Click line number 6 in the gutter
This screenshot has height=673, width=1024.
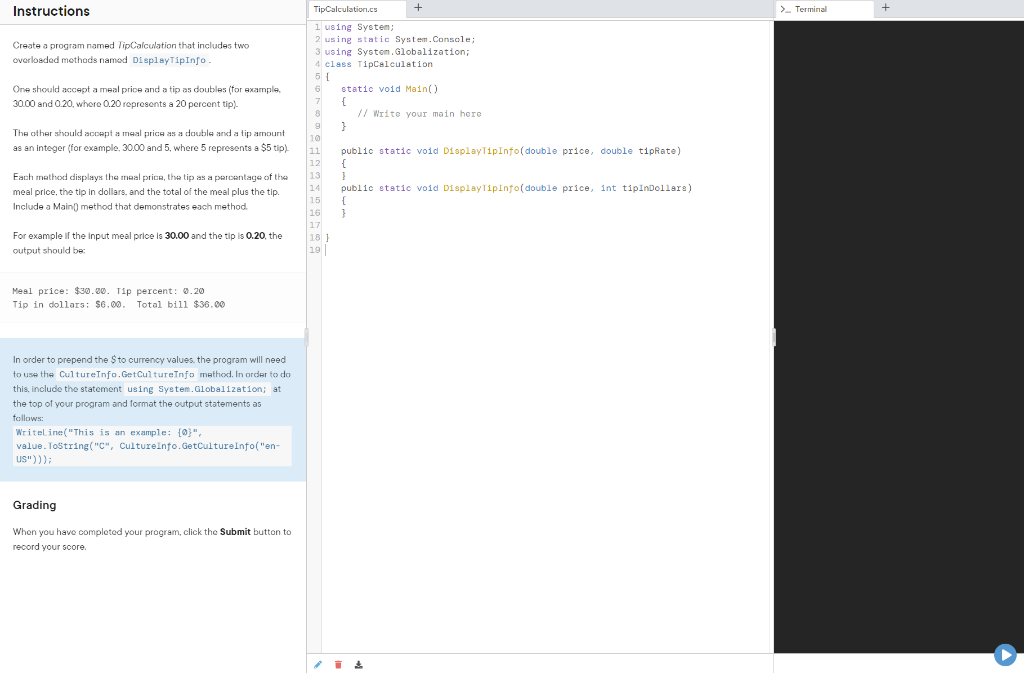pyautogui.click(x=315, y=89)
